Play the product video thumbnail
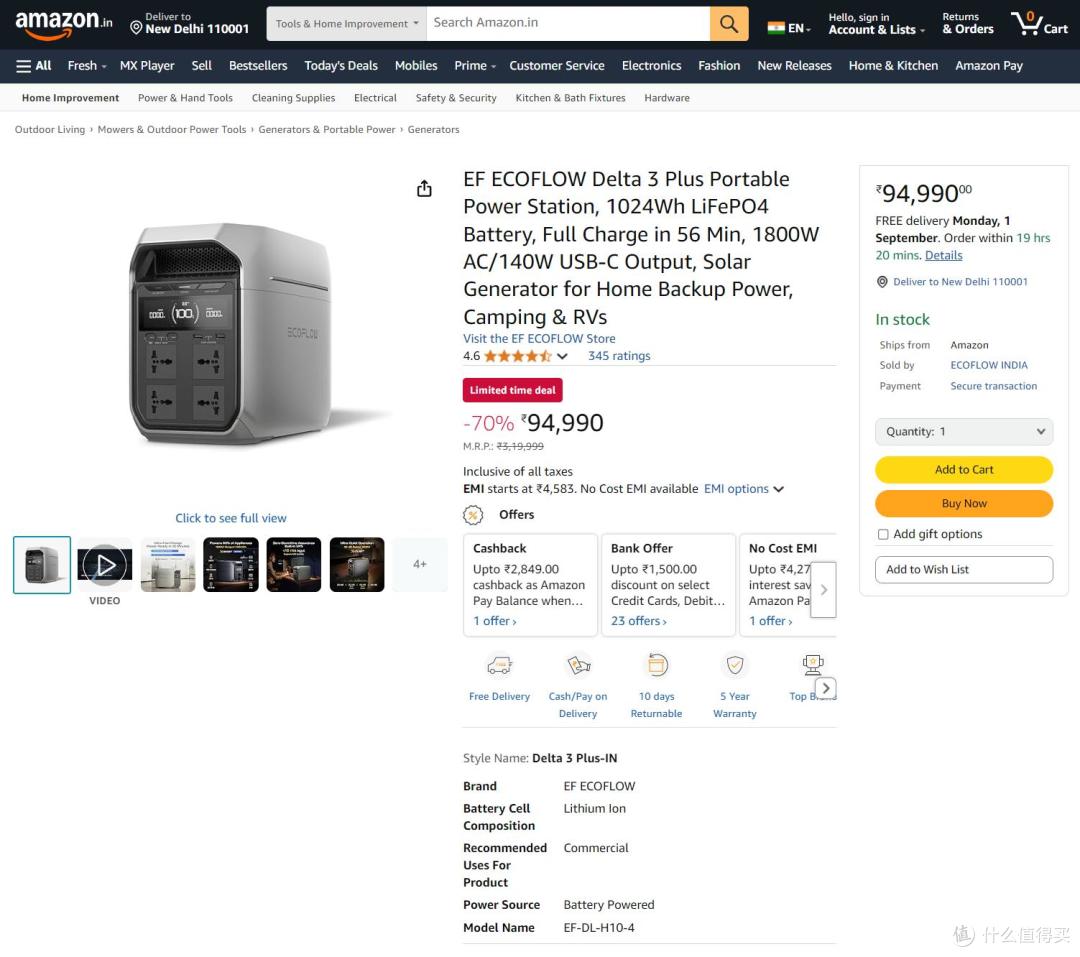Screen dimensions: 1080x957 [x=105, y=564]
